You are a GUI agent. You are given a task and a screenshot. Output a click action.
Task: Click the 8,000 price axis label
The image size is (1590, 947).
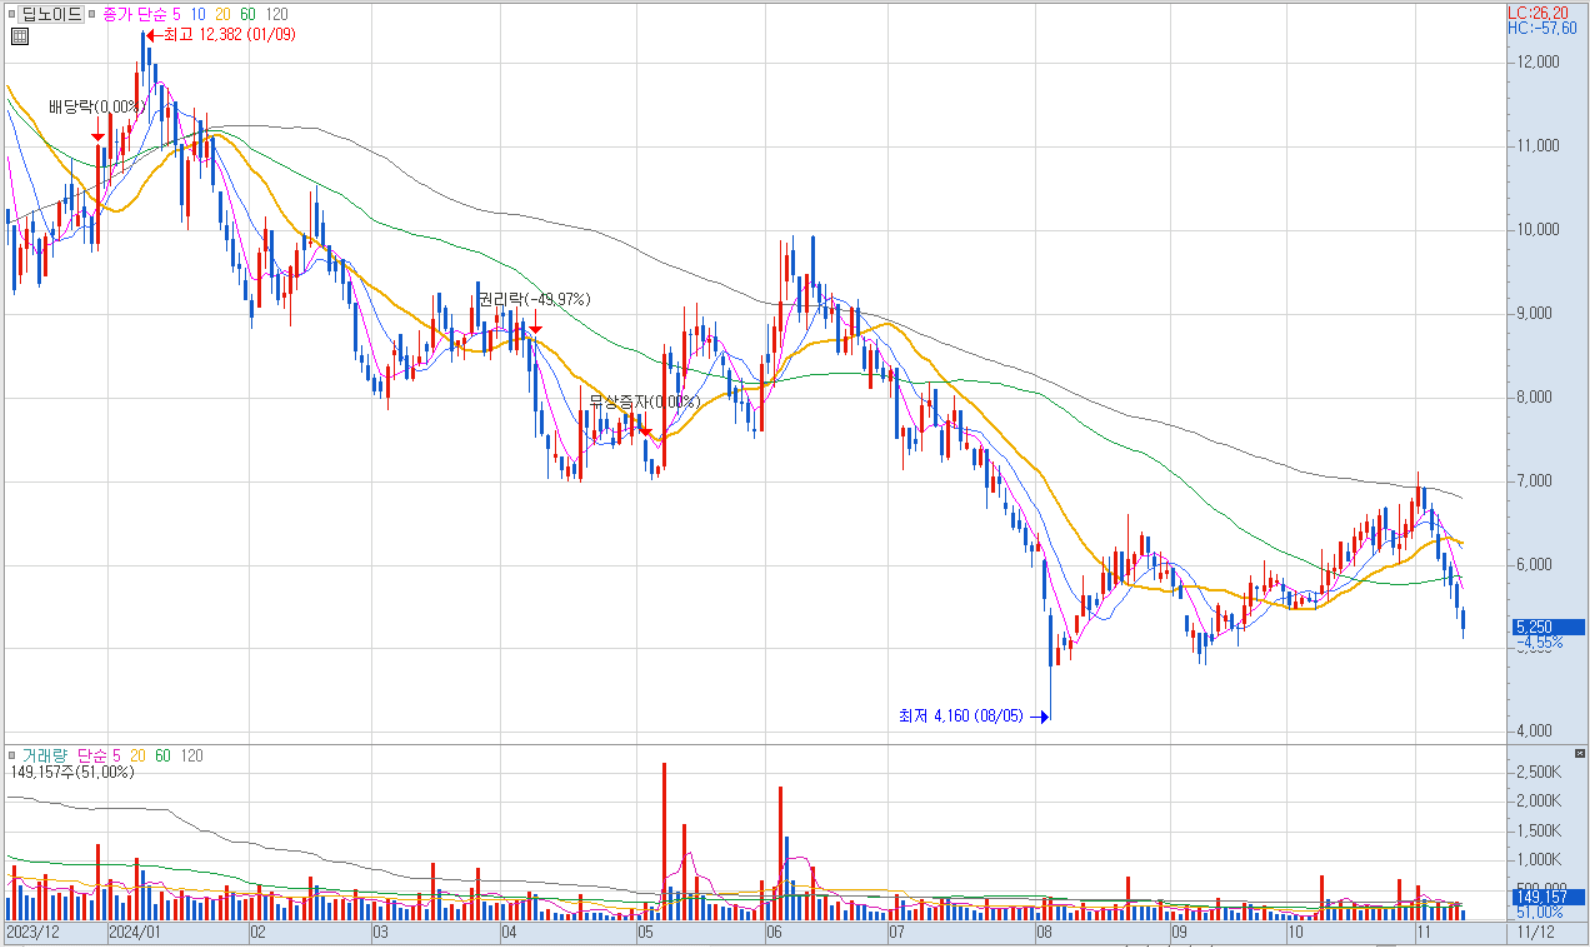tap(1535, 398)
